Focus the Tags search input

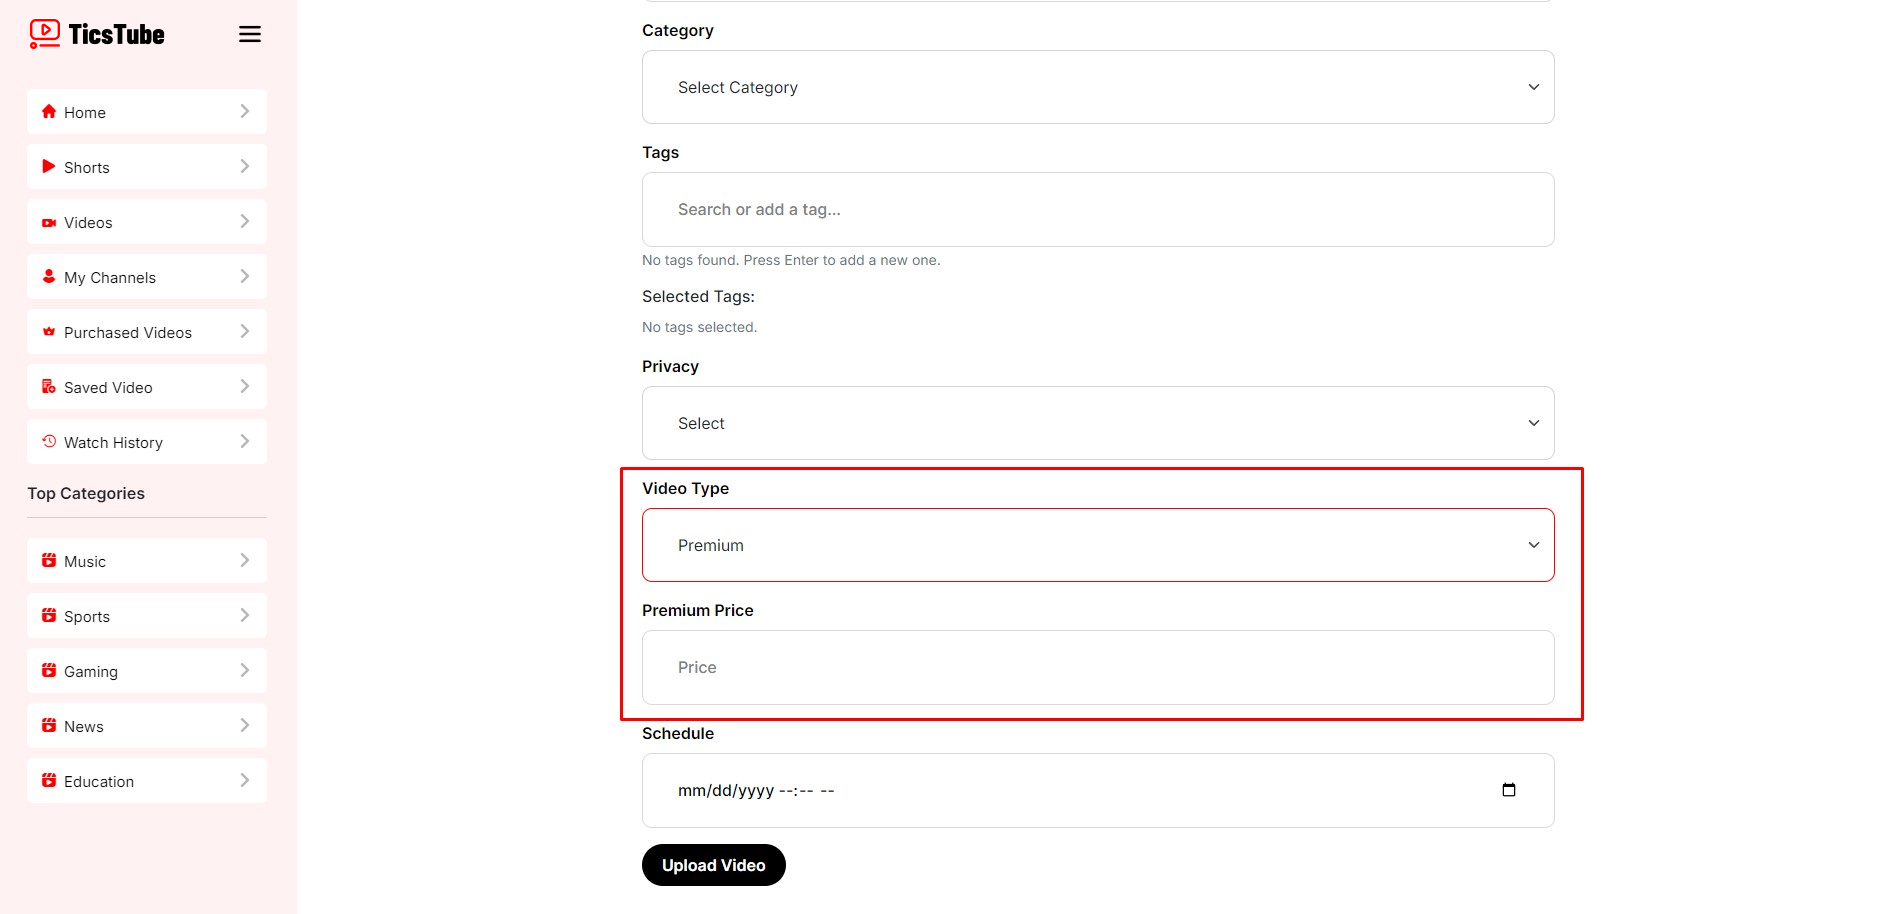(x=1097, y=209)
